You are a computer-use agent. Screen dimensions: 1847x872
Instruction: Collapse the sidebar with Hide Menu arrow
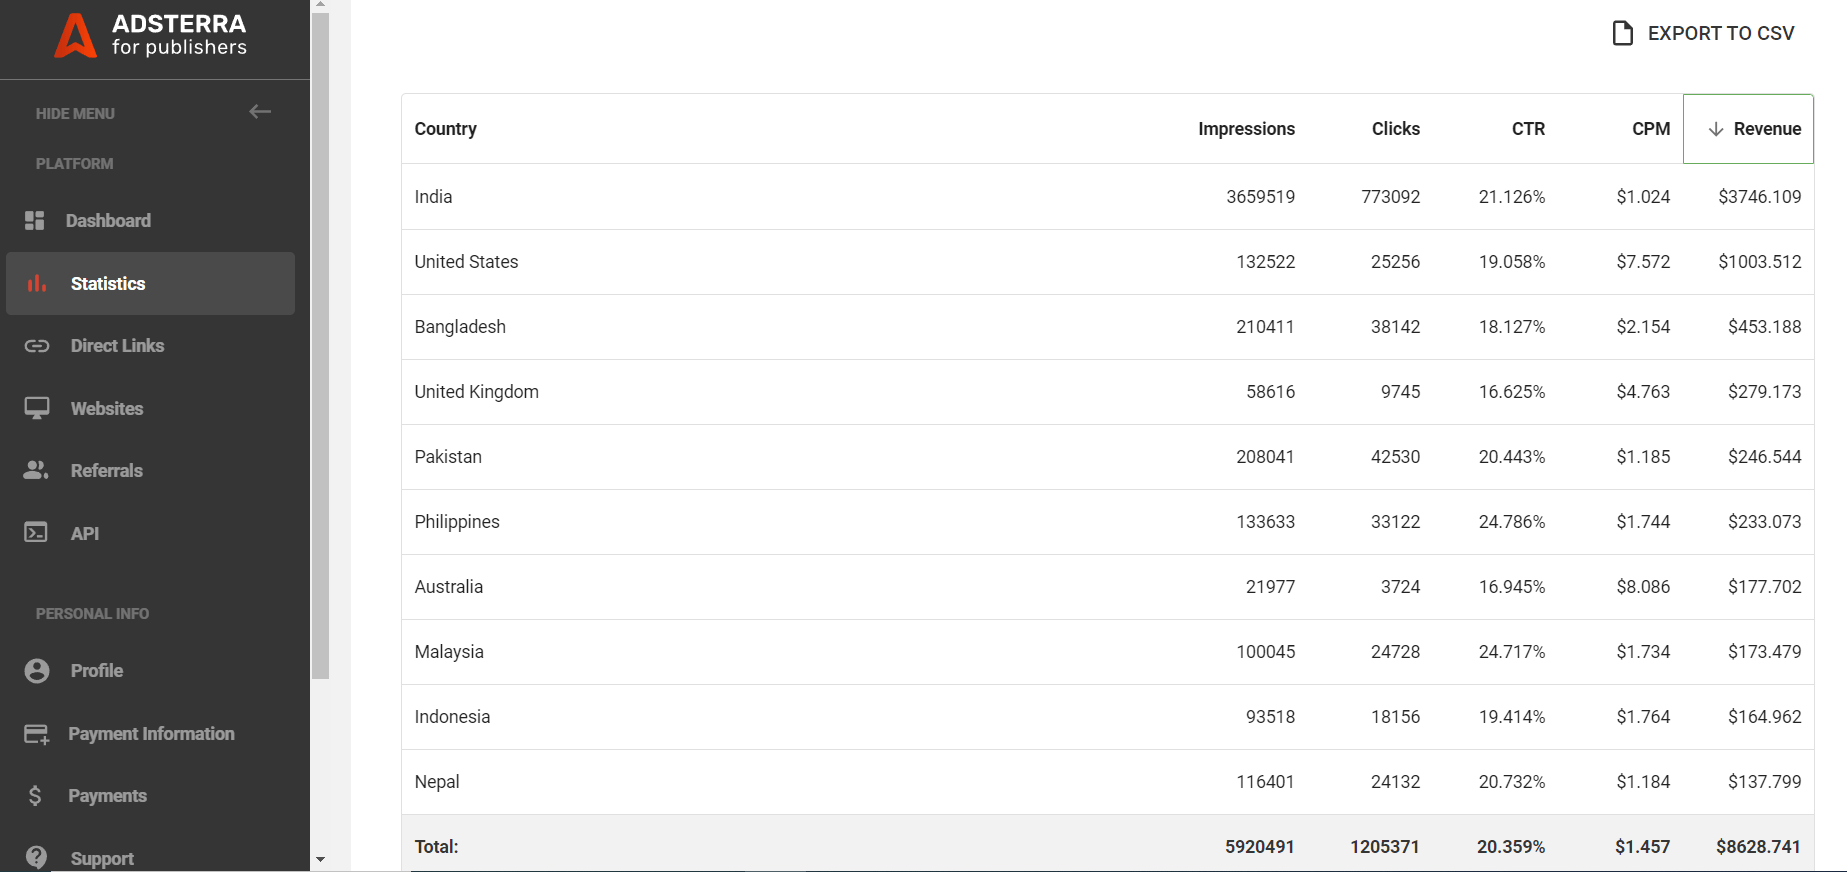[260, 111]
